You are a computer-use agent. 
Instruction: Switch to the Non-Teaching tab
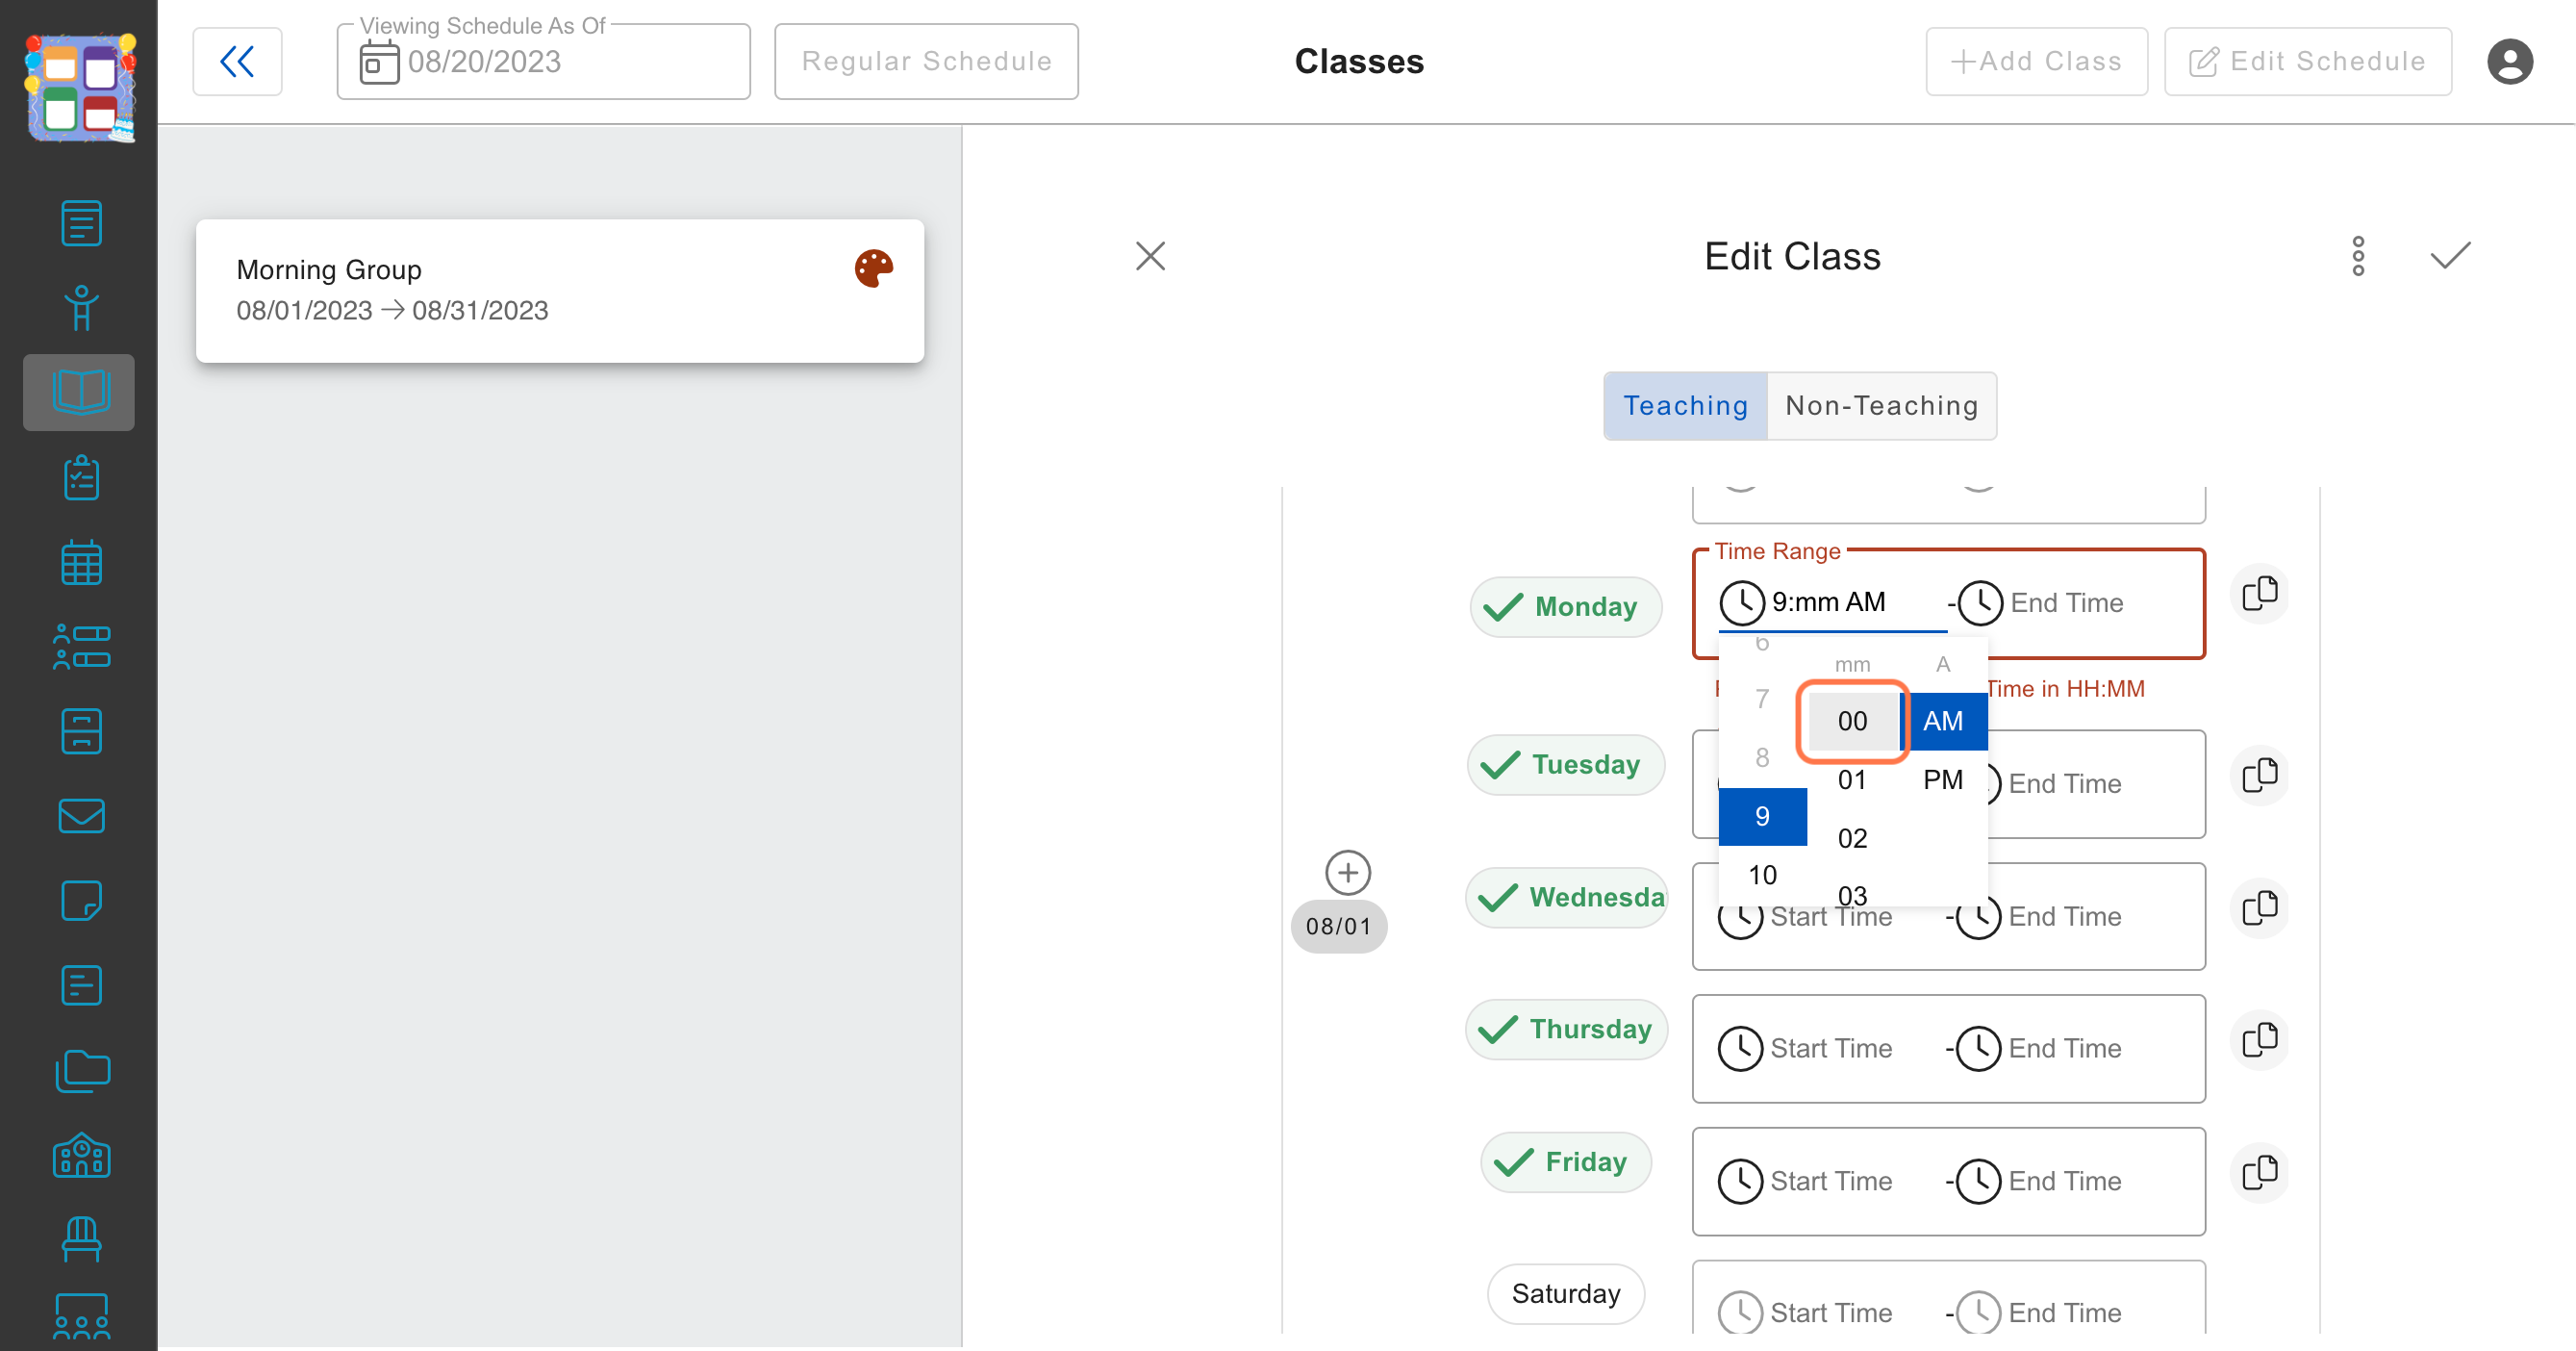coord(1881,406)
